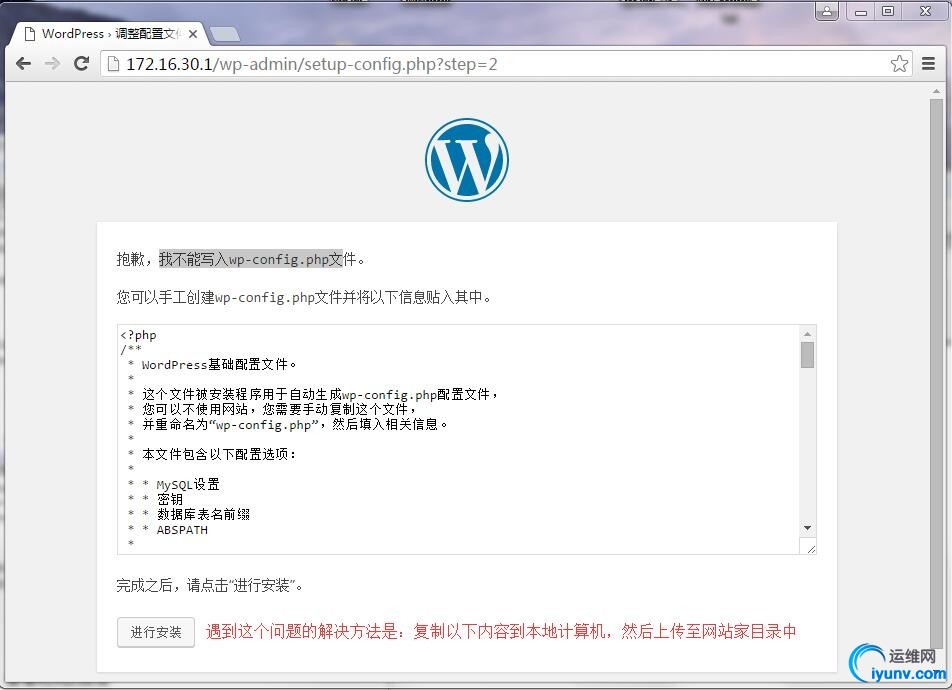Click the WordPress logo
Viewport: 952px width, 690px height.
point(467,160)
